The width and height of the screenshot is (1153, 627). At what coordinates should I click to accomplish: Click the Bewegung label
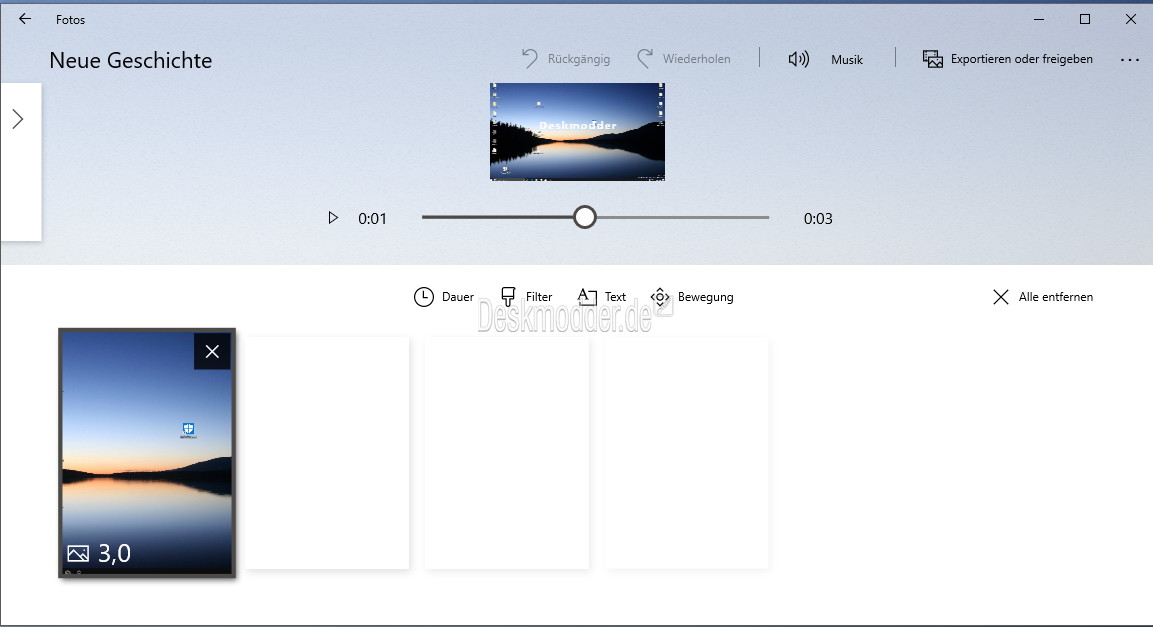(x=705, y=297)
